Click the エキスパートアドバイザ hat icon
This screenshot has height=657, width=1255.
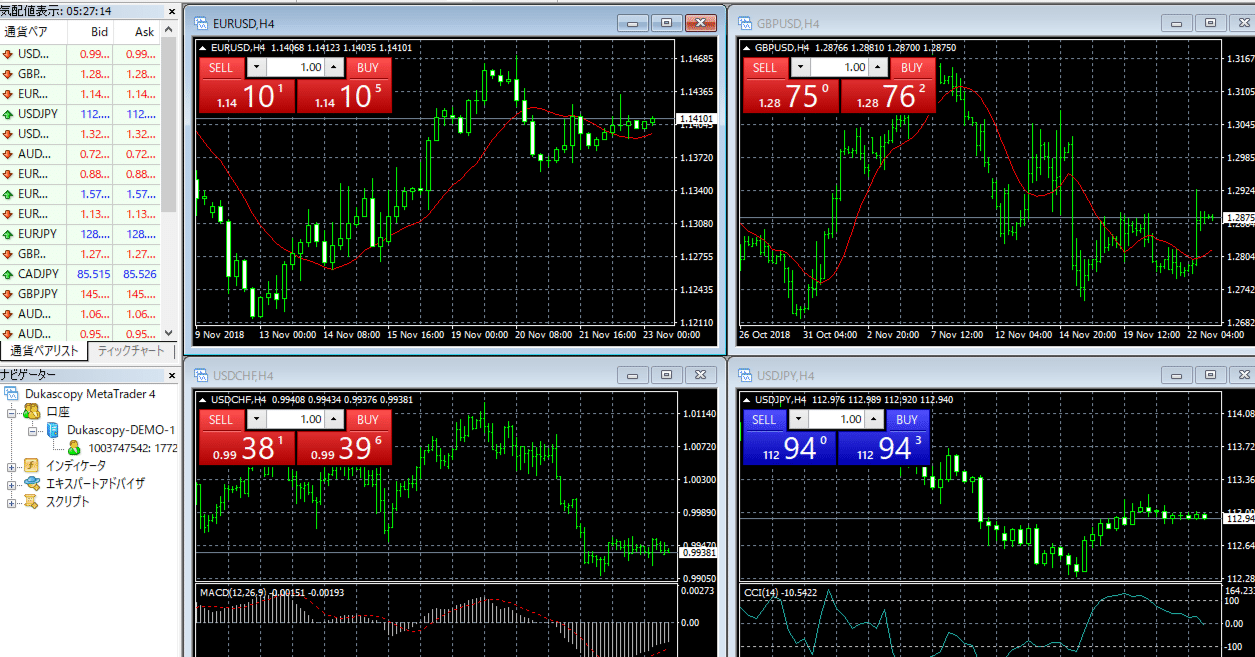click(x=31, y=484)
